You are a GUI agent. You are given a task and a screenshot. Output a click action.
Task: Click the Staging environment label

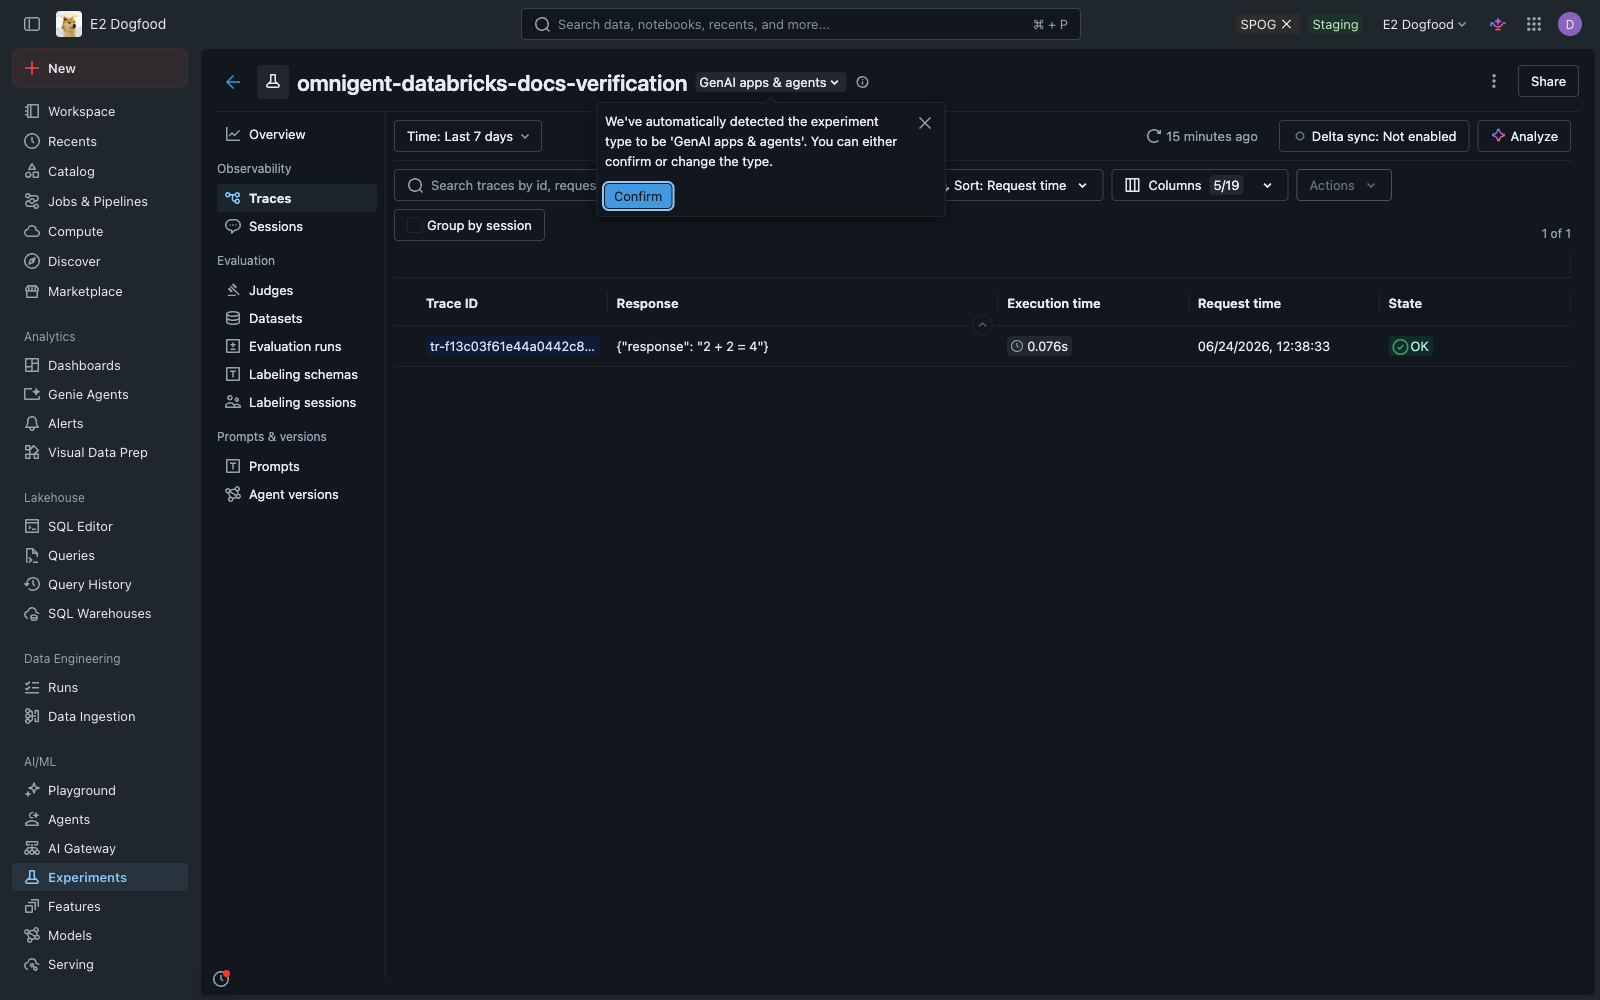click(x=1335, y=24)
